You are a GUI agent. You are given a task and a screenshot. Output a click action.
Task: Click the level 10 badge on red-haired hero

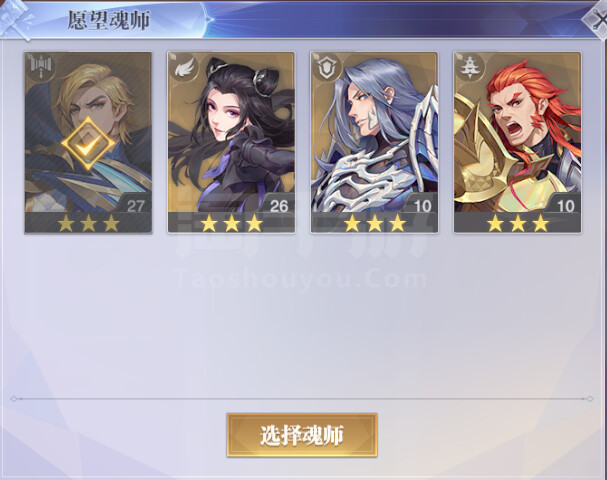point(565,206)
